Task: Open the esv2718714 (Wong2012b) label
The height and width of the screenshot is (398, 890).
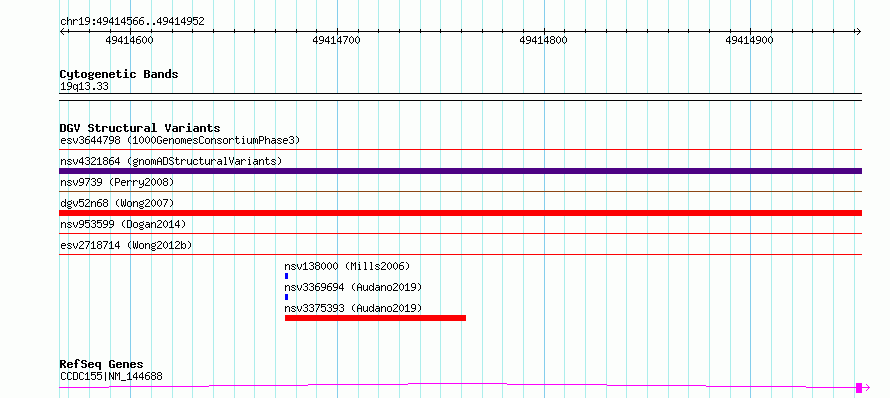Action: [x=126, y=245]
